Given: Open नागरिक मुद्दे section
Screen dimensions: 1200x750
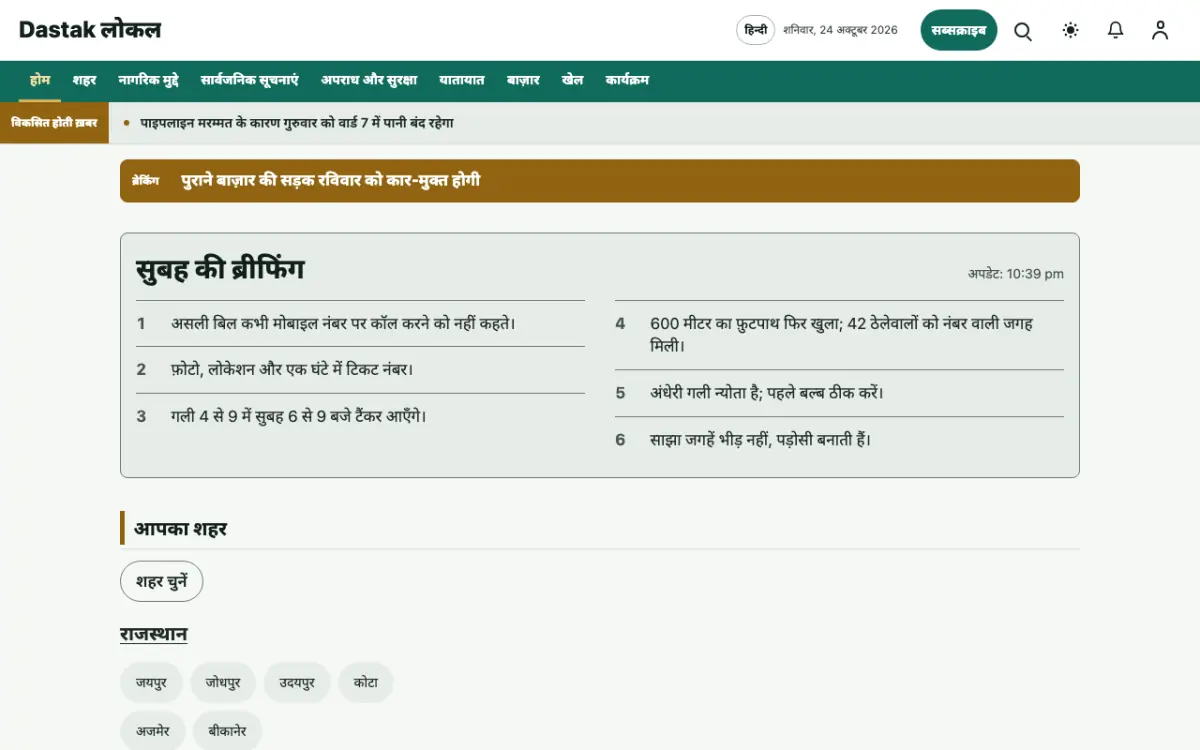Looking at the screenshot, I should pos(149,80).
